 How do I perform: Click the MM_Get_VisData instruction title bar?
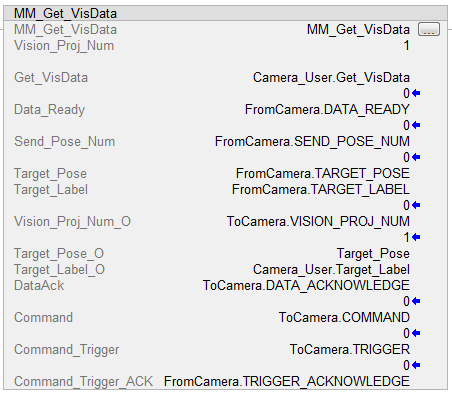[x=226, y=13]
